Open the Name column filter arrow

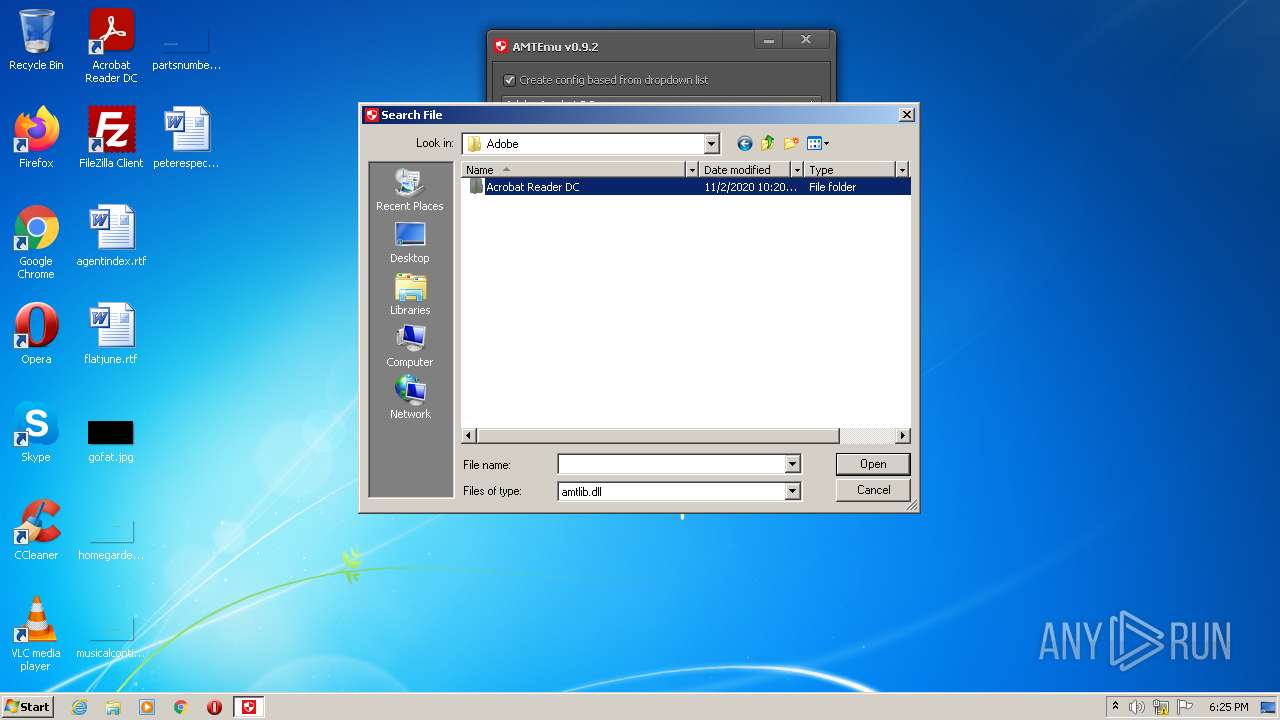[691, 170]
